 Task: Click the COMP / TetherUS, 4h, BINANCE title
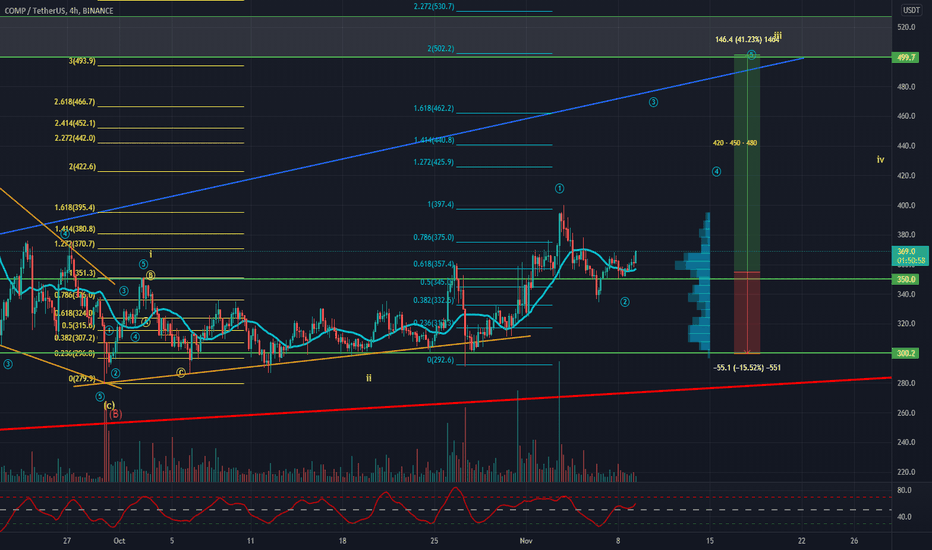[59, 11]
